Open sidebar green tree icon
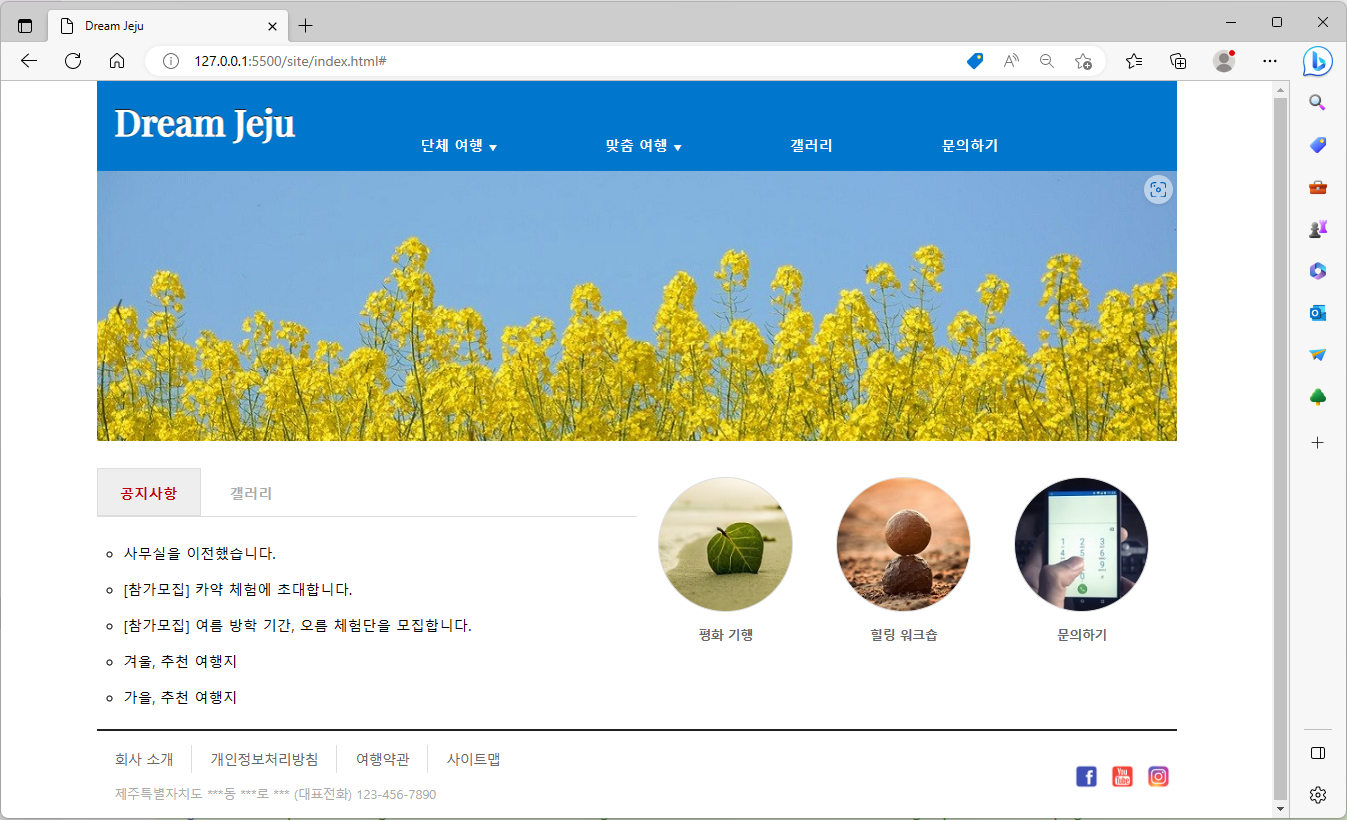1347x820 pixels. 1318,397
